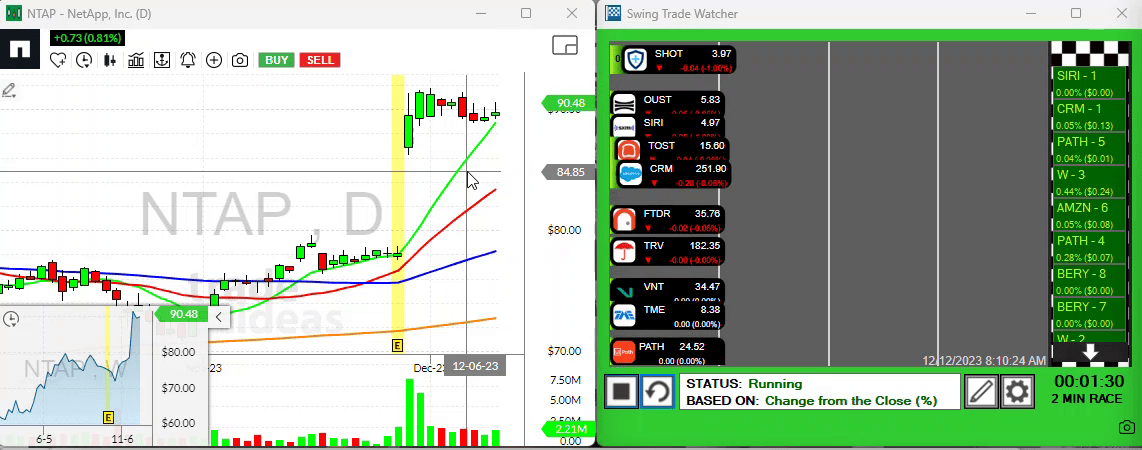Image resolution: width=1142 pixels, height=450 pixels.
Task: Click the +0.73 (0.81%) change badge
Action: point(87,38)
